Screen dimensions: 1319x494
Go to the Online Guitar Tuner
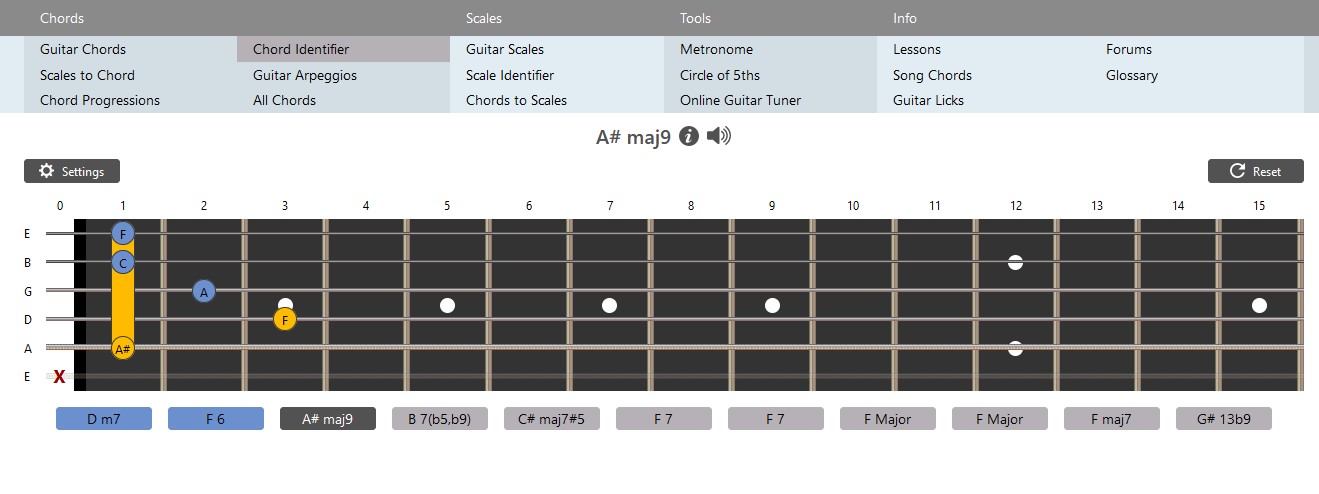point(740,100)
